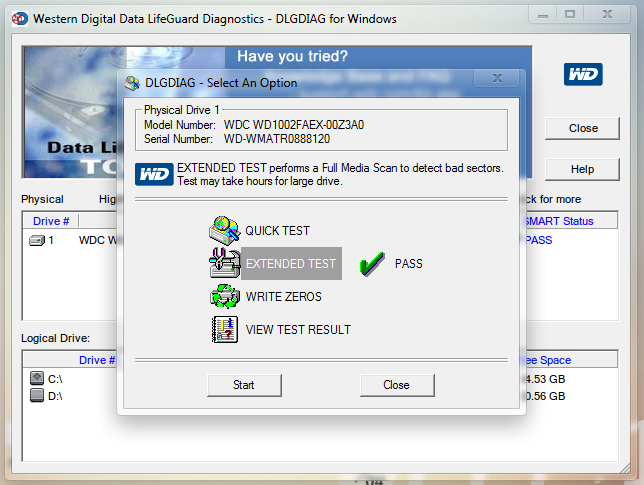Click the D:\ logical drive icon
Image resolution: width=644 pixels, height=485 pixels.
37,395
